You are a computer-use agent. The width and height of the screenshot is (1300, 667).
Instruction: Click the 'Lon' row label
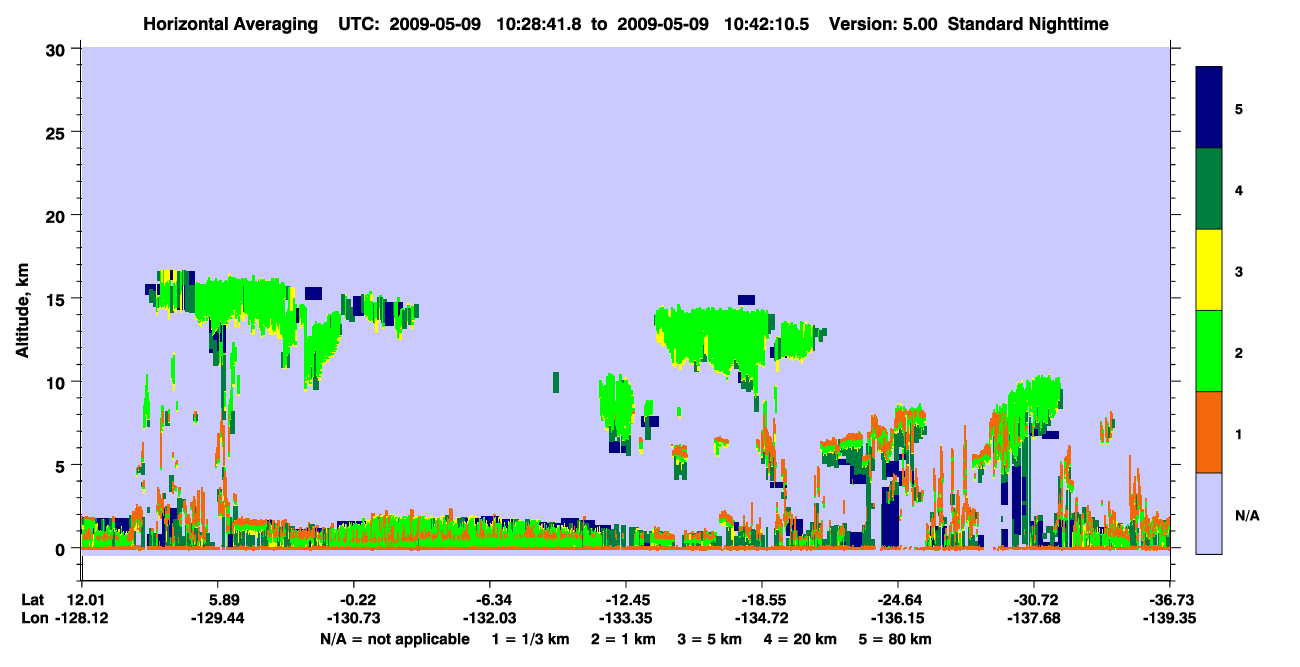[x=33, y=619]
